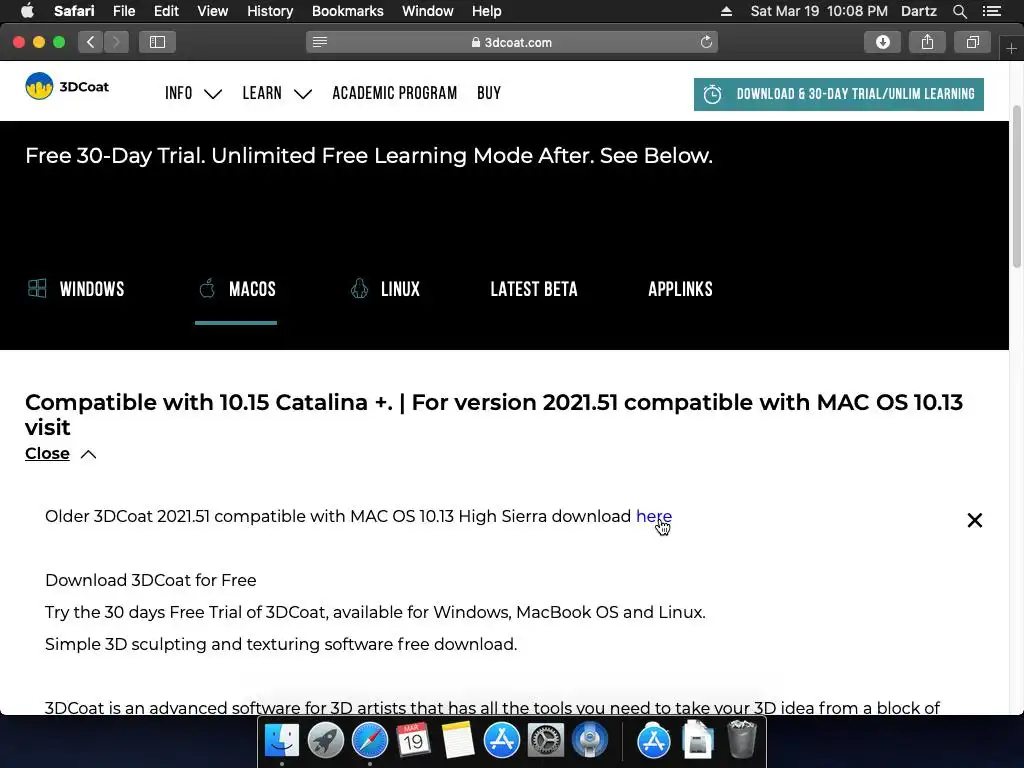Open the Trash in the Dock
The image size is (1024, 768).
click(x=742, y=739)
